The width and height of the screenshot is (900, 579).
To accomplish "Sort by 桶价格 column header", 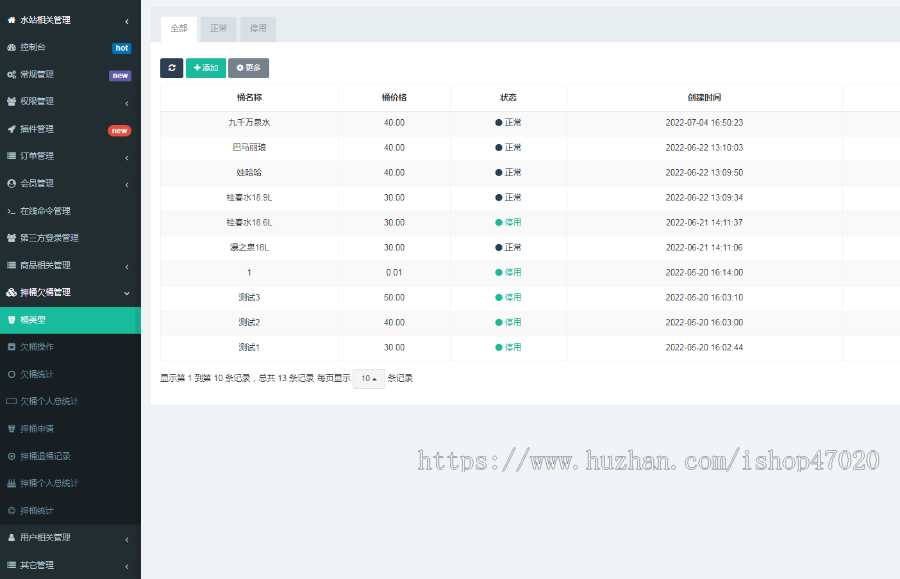I will [x=394, y=98].
